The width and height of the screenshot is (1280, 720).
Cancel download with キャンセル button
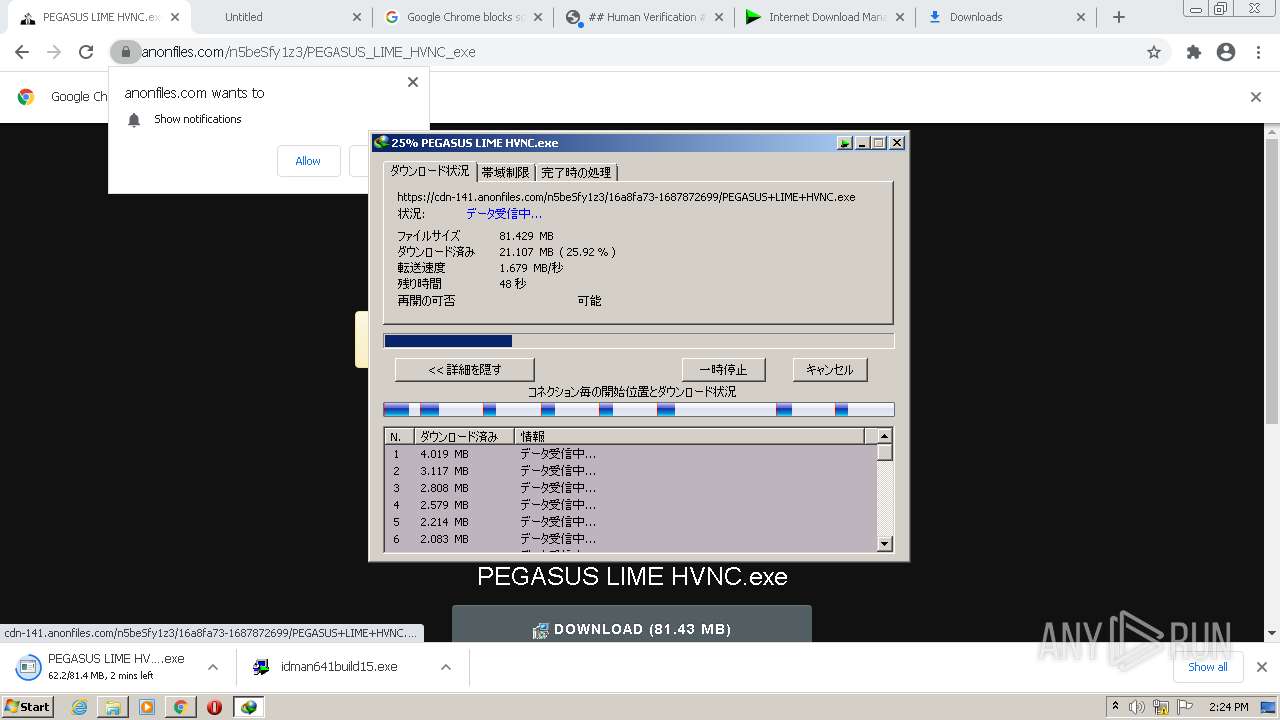830,370
